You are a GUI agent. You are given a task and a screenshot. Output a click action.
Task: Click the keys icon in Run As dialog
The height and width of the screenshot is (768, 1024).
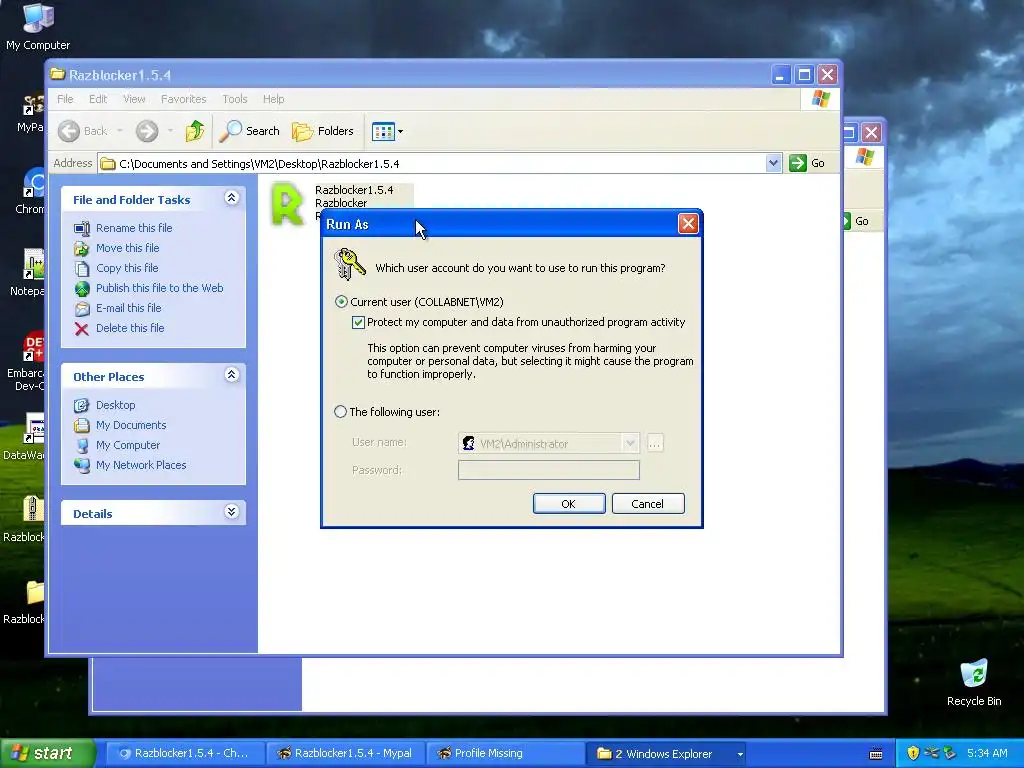349,264
